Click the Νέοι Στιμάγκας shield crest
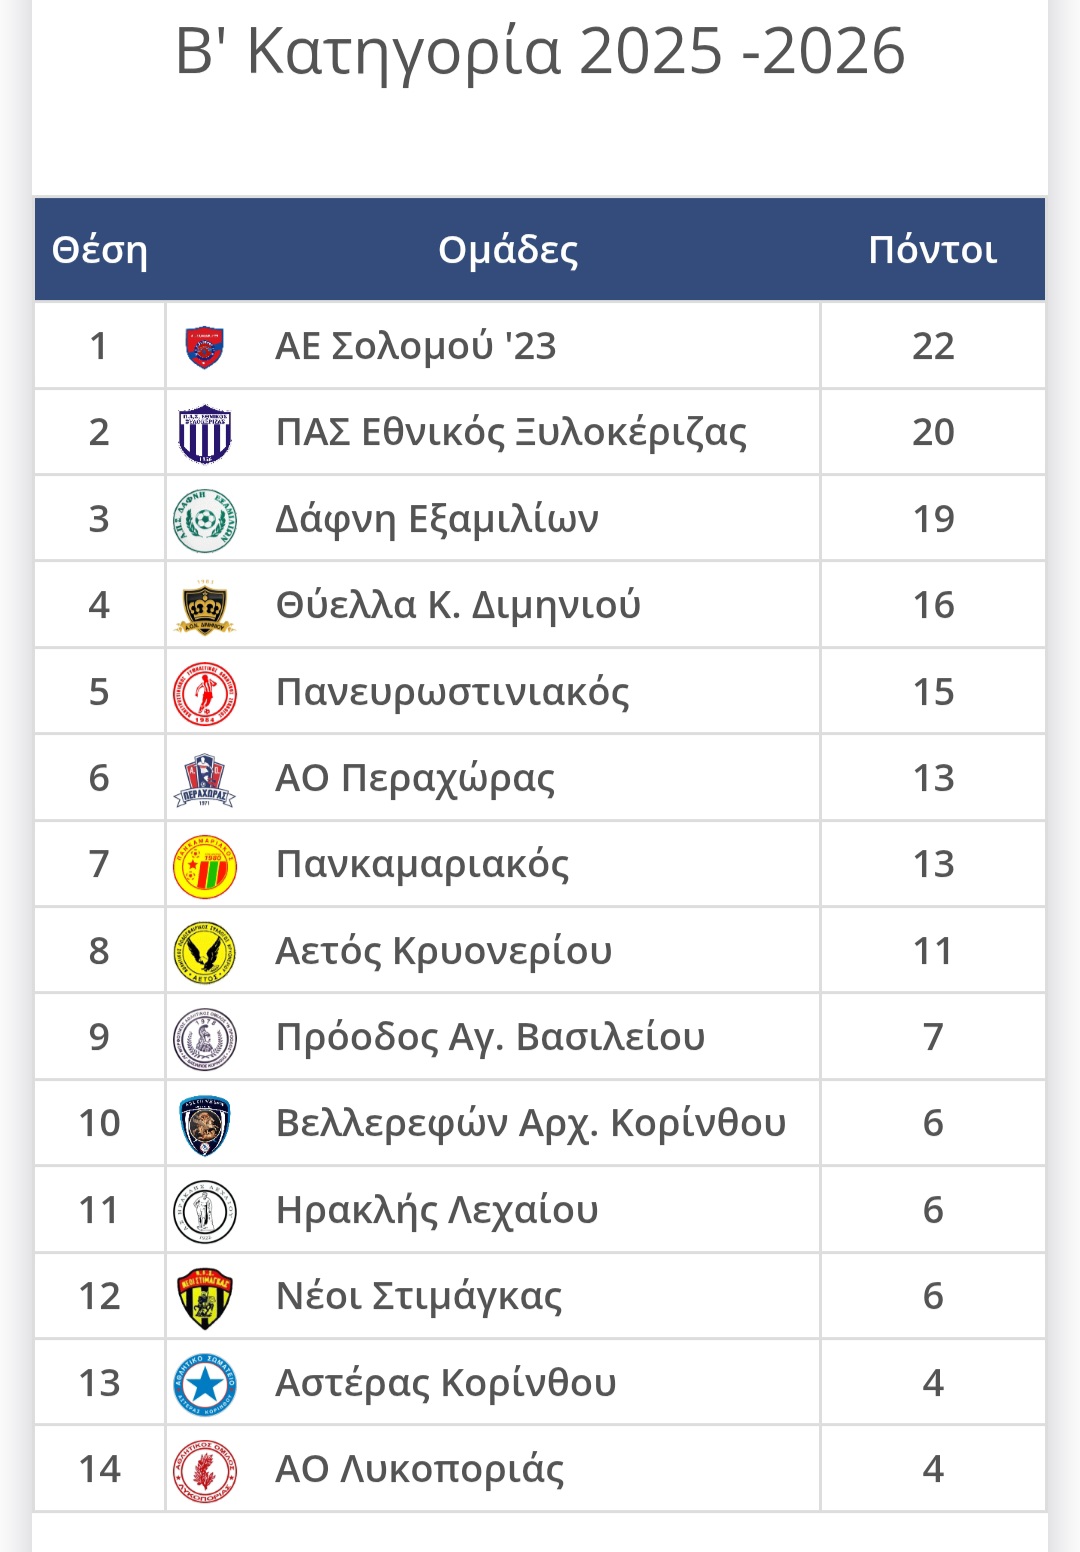 tap(204, 1298)
